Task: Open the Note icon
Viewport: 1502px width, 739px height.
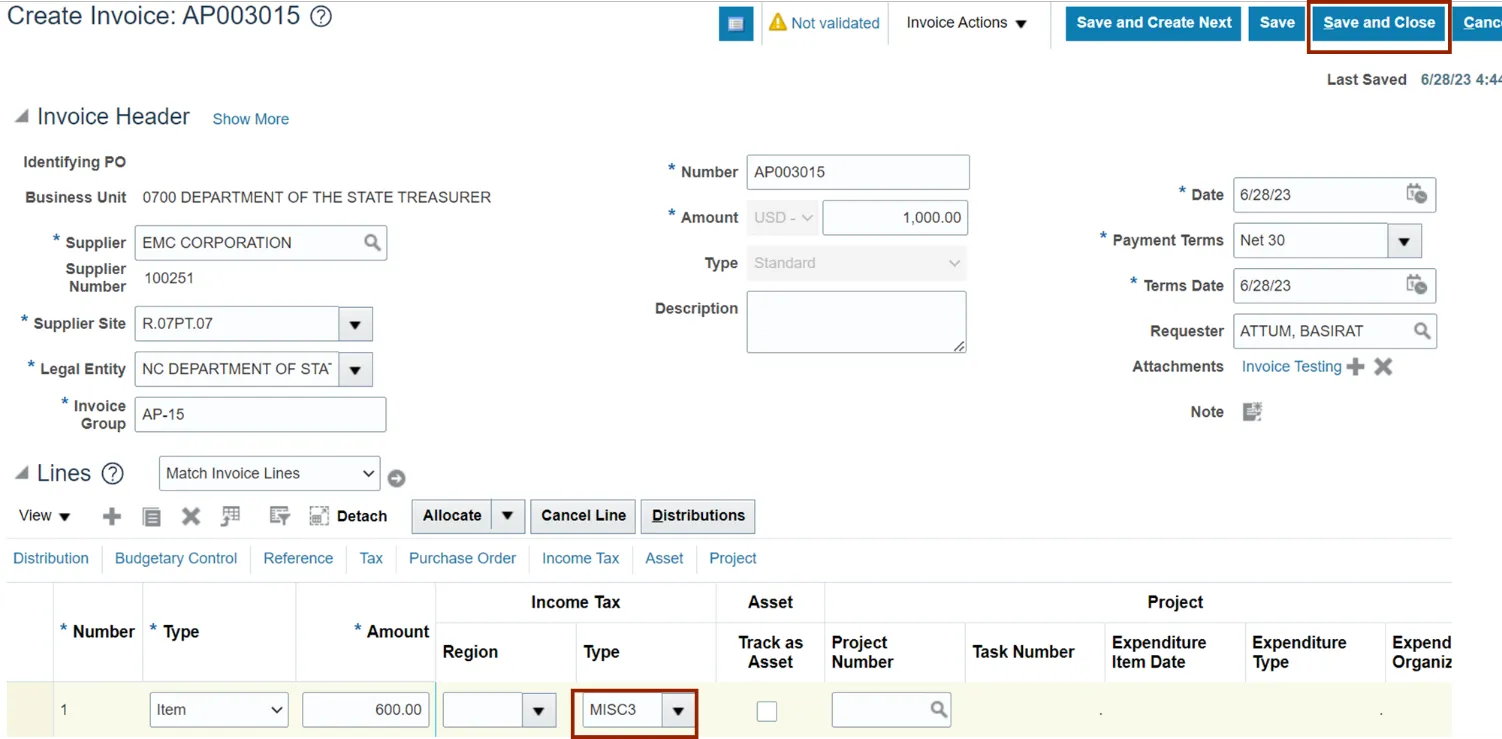Action: (1252, 412)
